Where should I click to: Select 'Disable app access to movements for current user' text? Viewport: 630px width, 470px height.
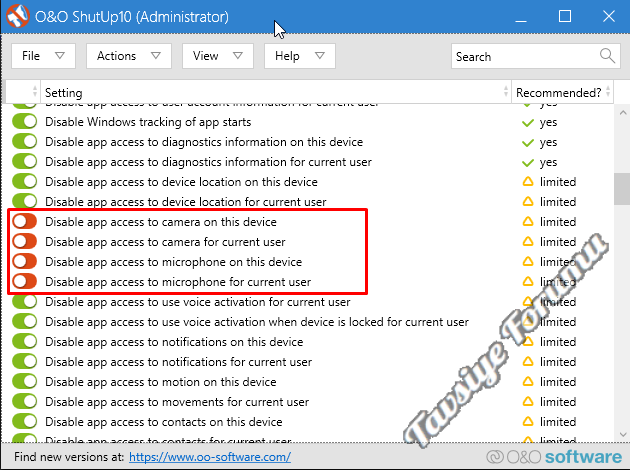pyautogui.click(x=177, y=402)
